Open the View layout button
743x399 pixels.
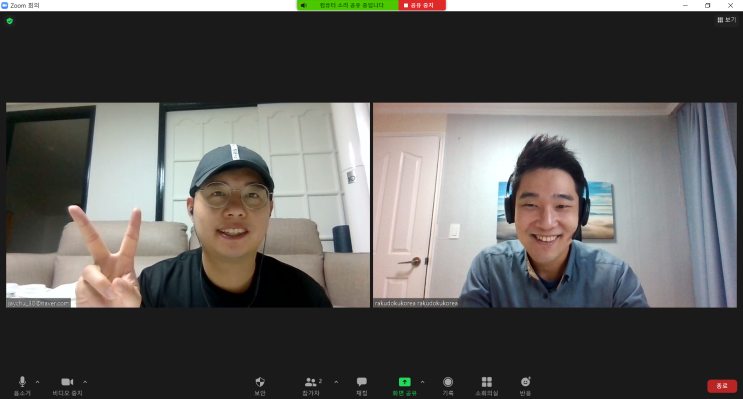[727, 20]
